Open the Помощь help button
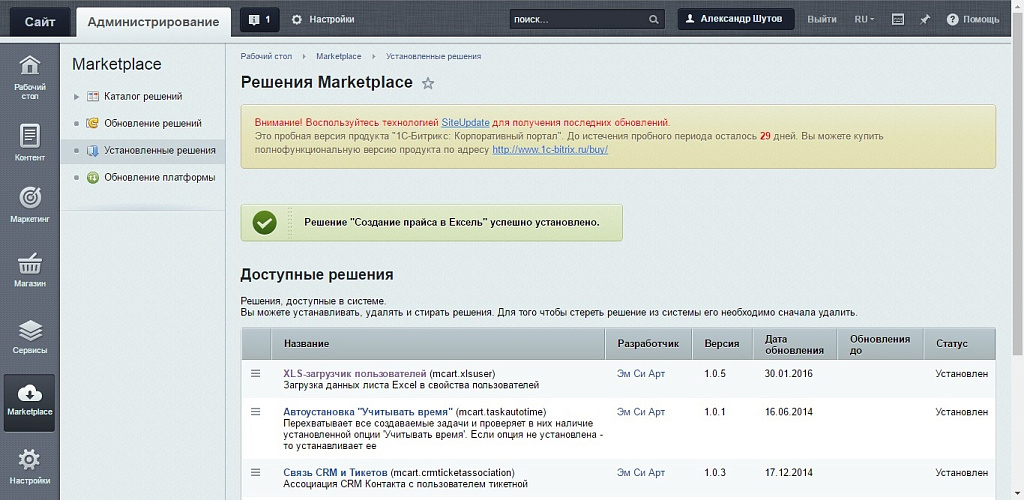Viewport: 1024px width, 500px height. pyautogui.click(x=973, y=19)
